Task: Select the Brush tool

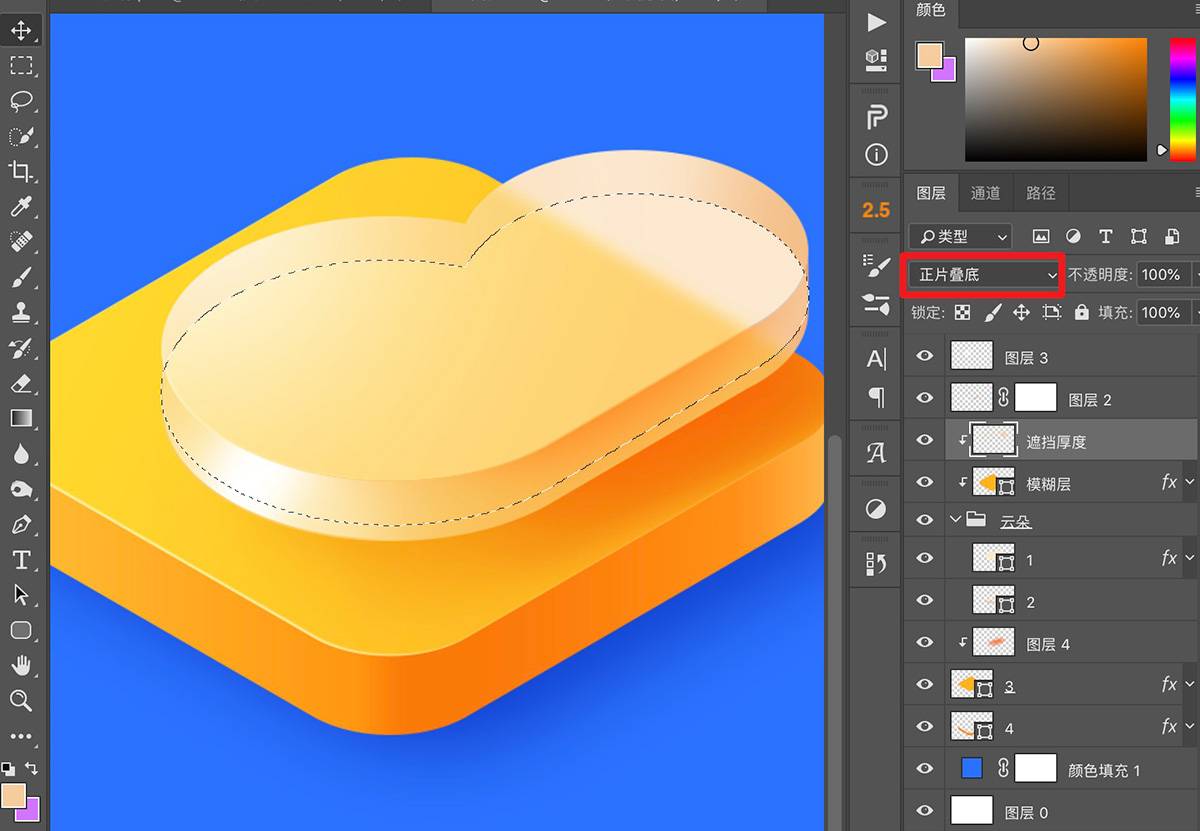Action: tap(21, 277)
